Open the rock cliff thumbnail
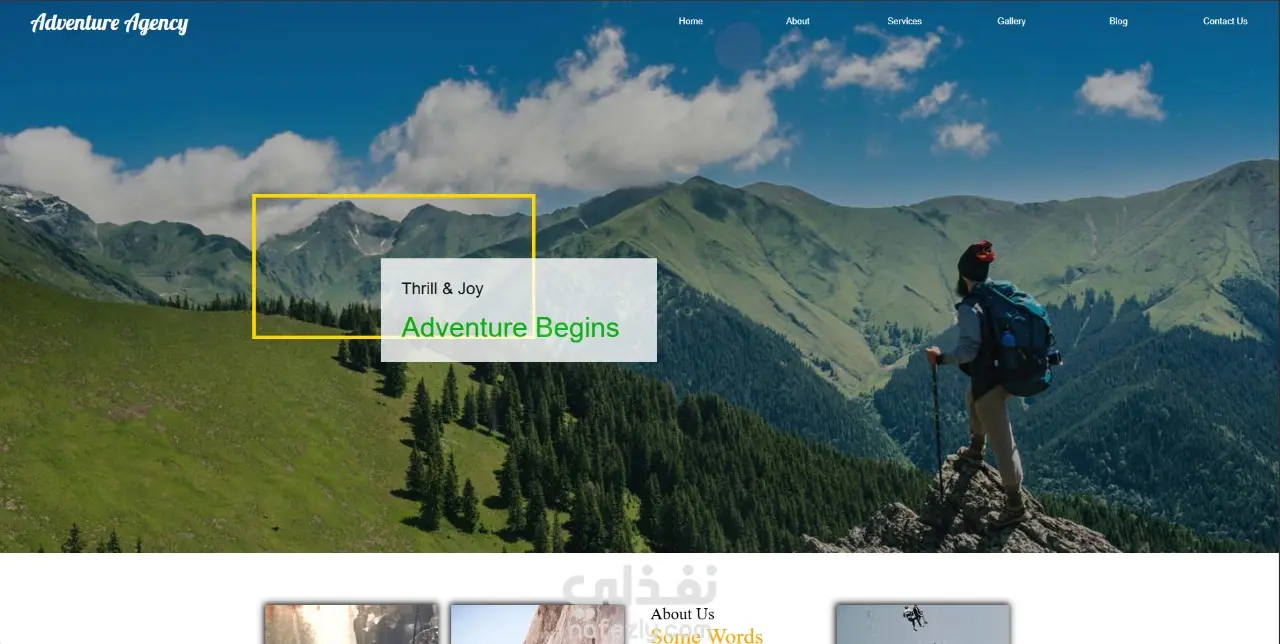This screenshot has width=1280, height=644. (537, 624)
